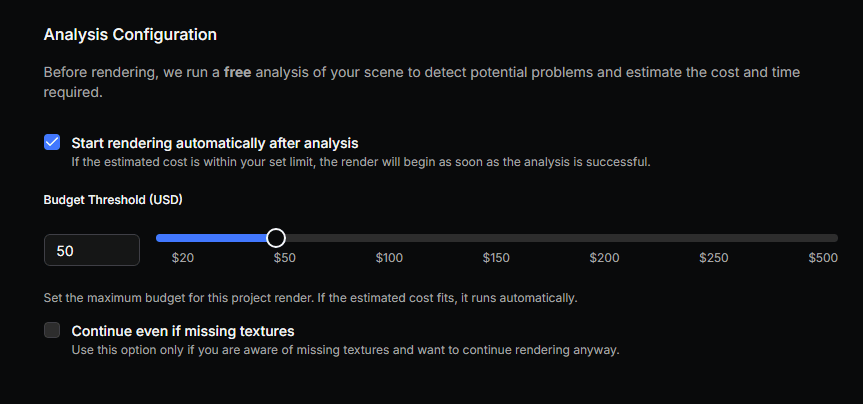
Task: Pick the $200 tick label on budget slider
Action: (x=604, y=258)
